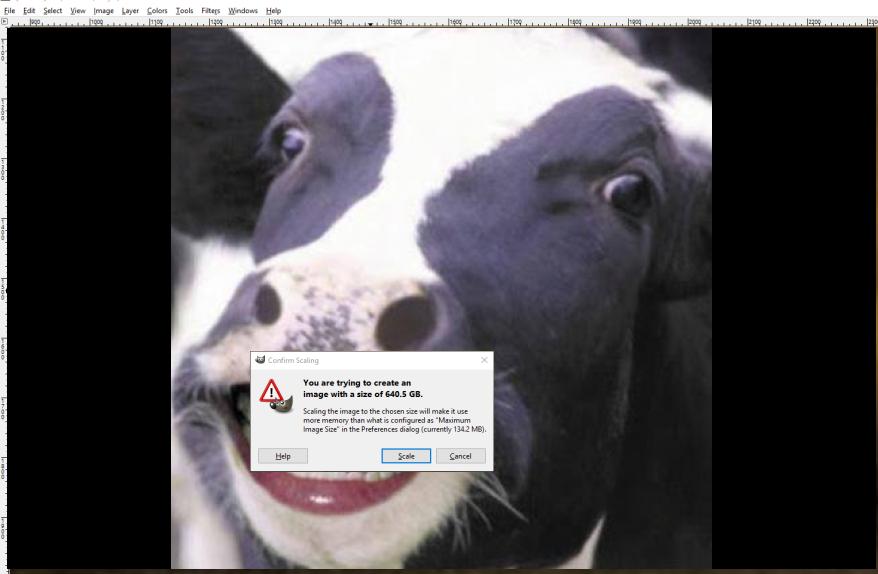Click the warning Wilber icon in the dialog
Image resolution: width=878 pixels, height=574 pixels.
[274, 396]
